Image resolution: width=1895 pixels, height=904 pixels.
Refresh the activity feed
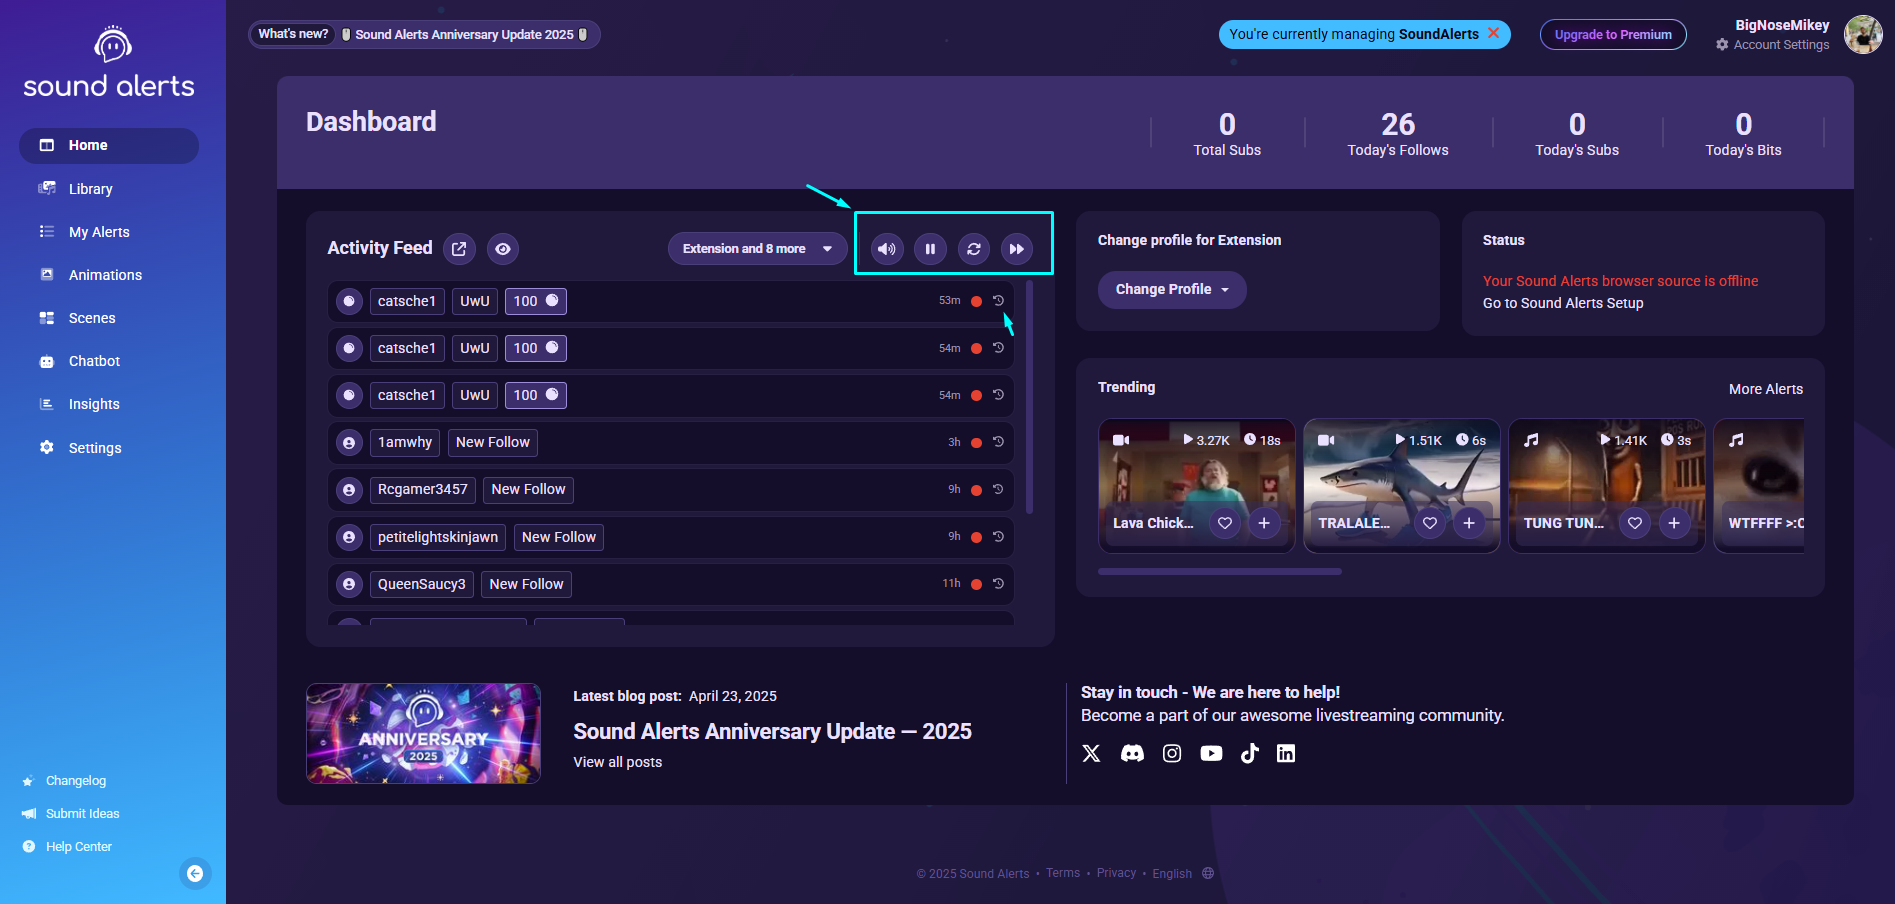974,249
